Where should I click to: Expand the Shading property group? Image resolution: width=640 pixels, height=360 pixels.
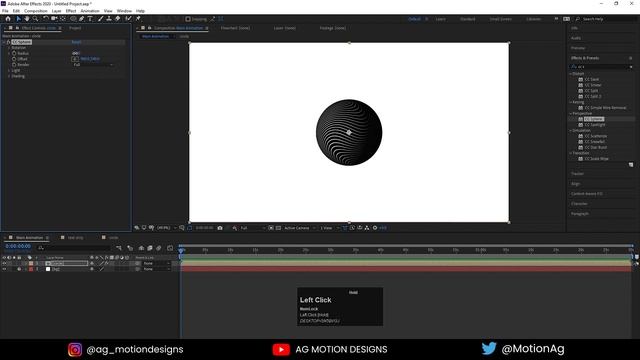tap(9, 76)
